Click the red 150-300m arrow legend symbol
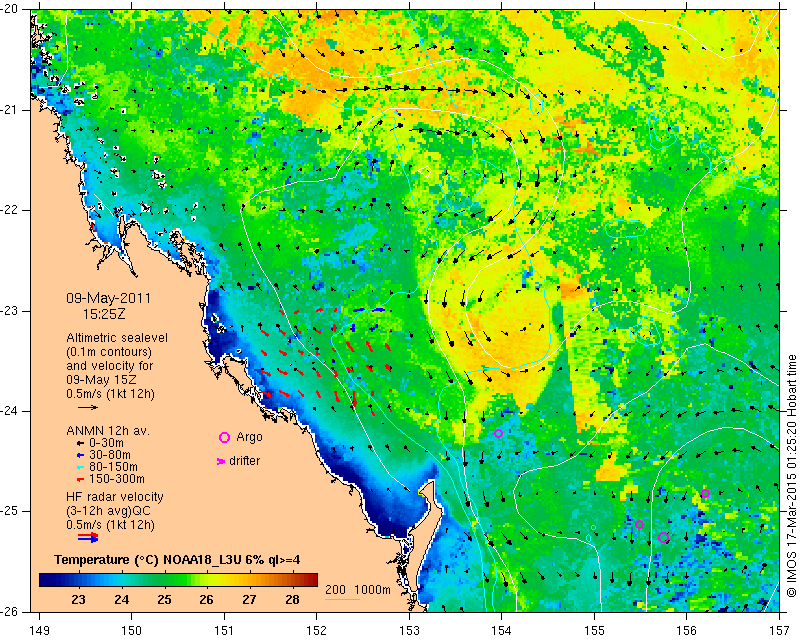This screenshot has width=800, height=640. (80, 480)
